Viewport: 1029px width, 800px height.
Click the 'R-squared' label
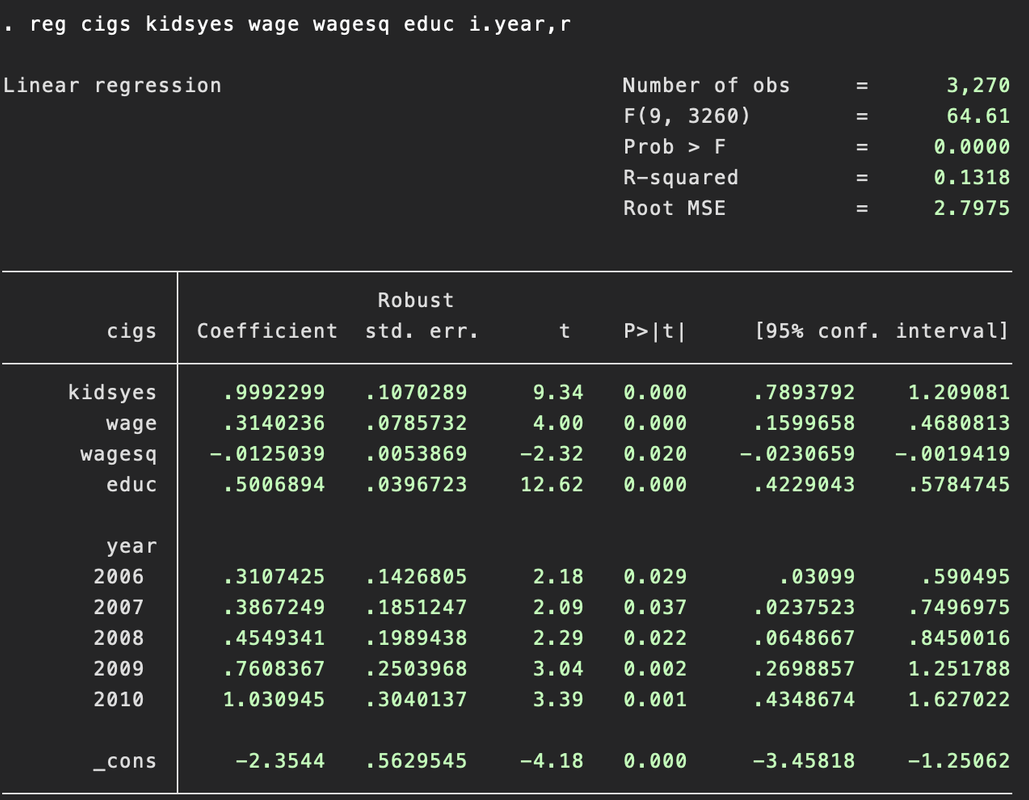[681, 178]
